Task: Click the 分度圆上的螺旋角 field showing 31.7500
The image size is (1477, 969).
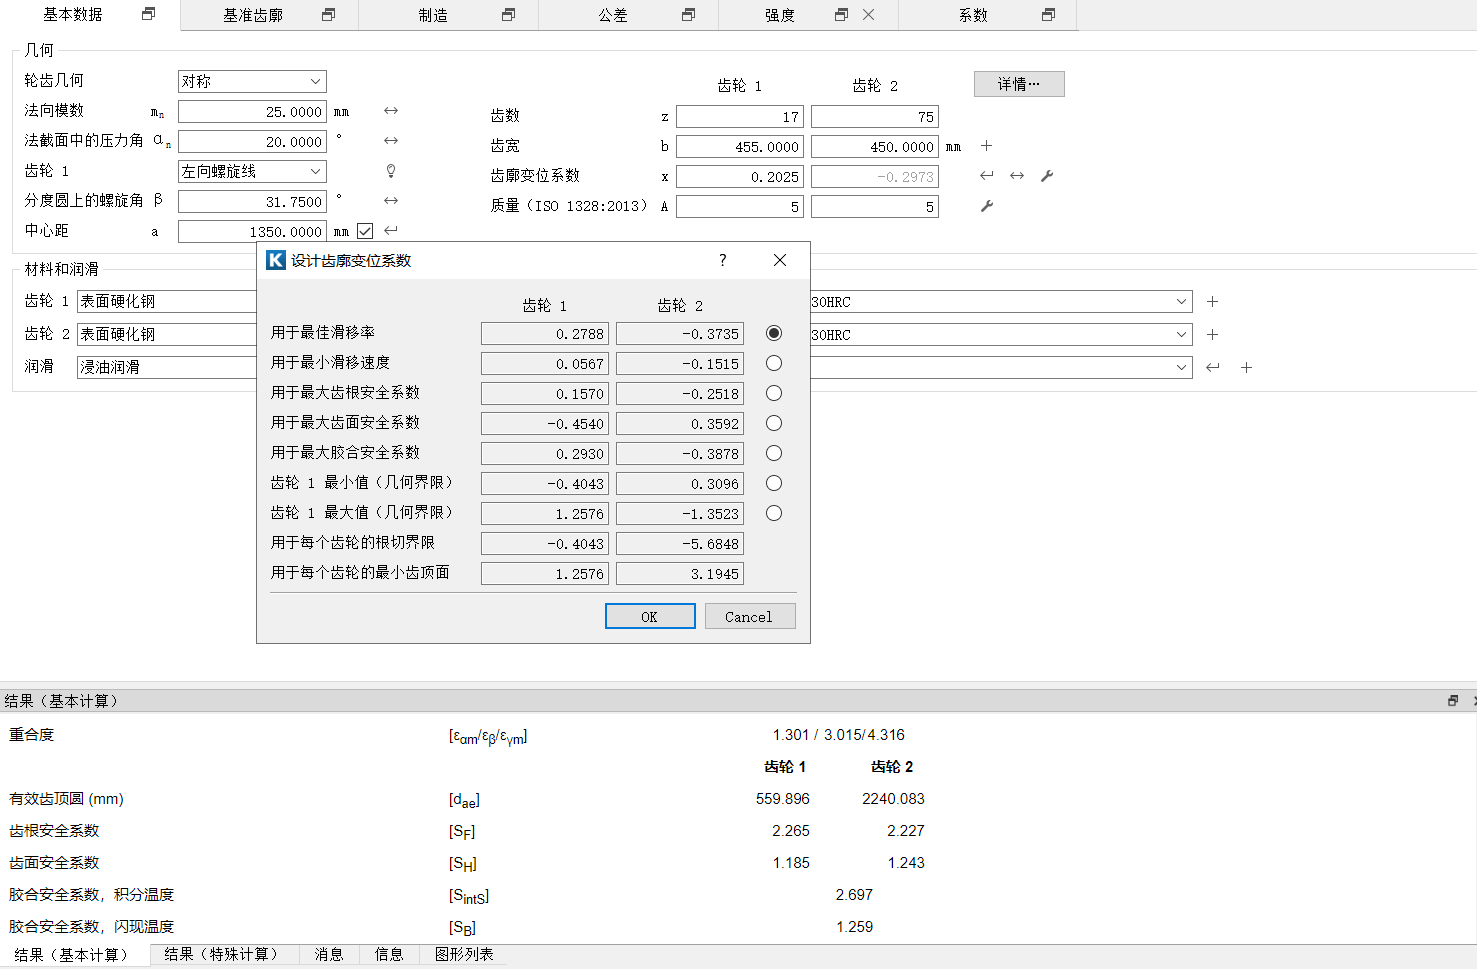Action: pos(252,201)
